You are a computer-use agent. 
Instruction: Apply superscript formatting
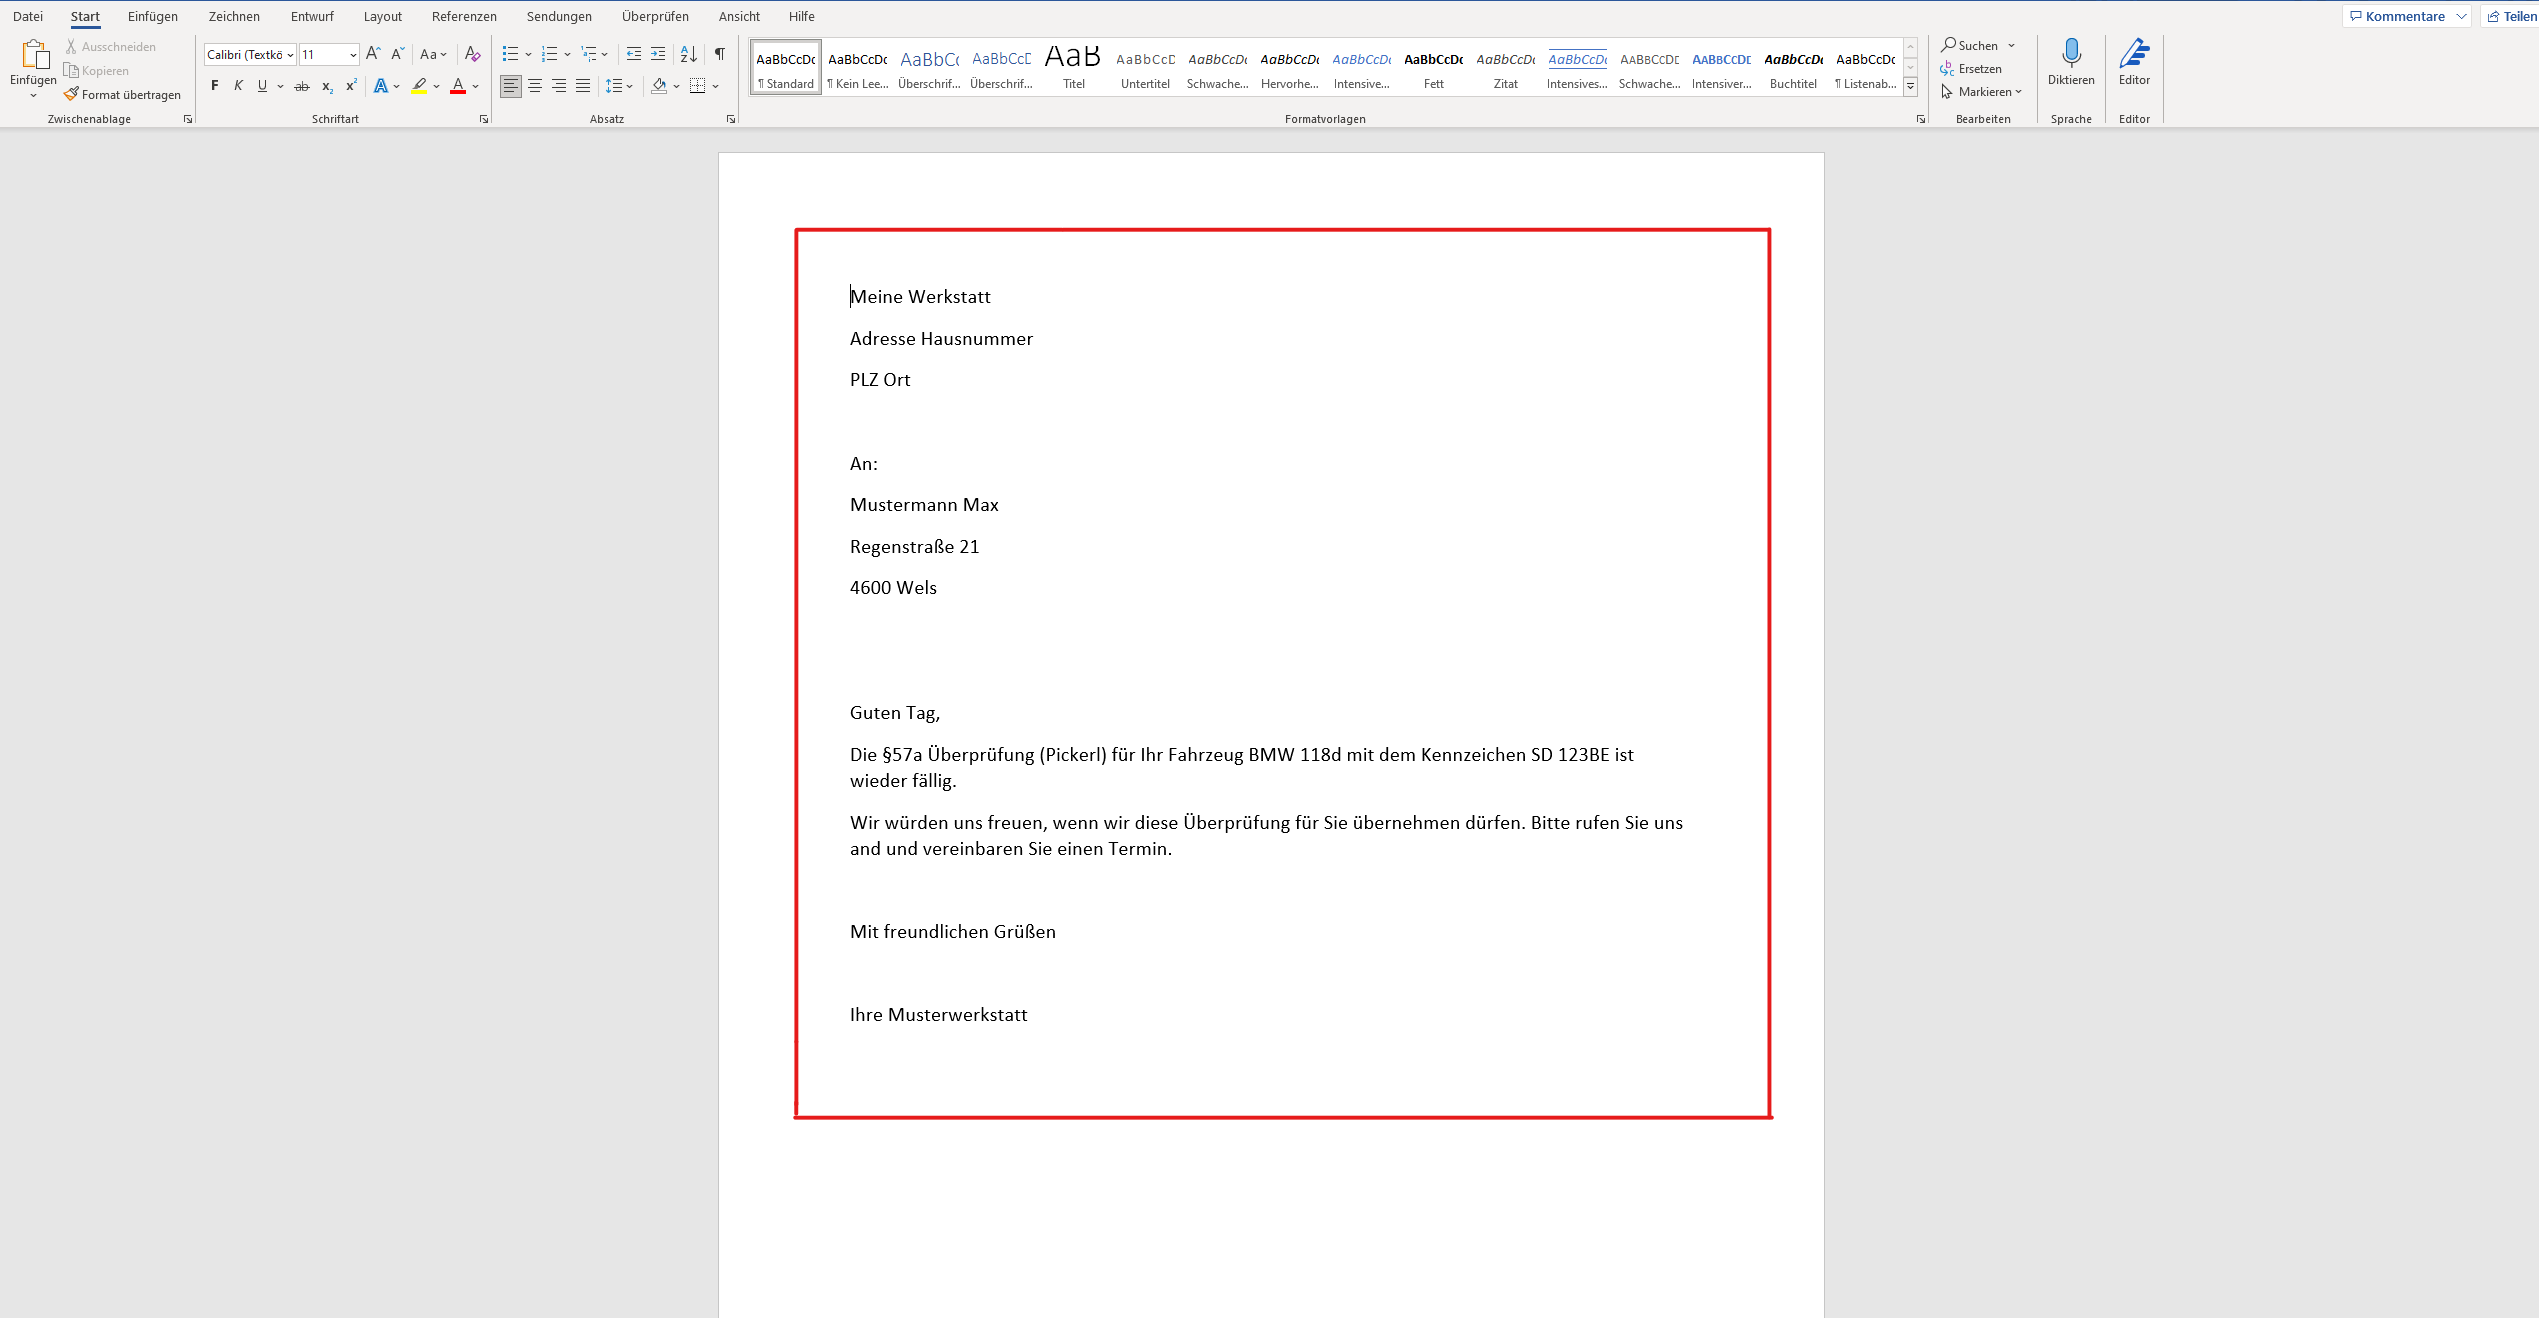[351, 87]
